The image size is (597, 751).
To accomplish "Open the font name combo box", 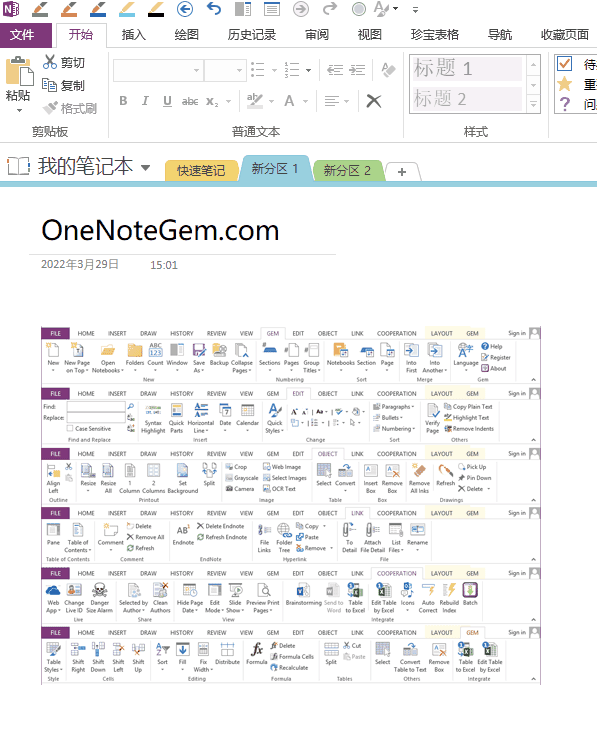I will 159,70.
